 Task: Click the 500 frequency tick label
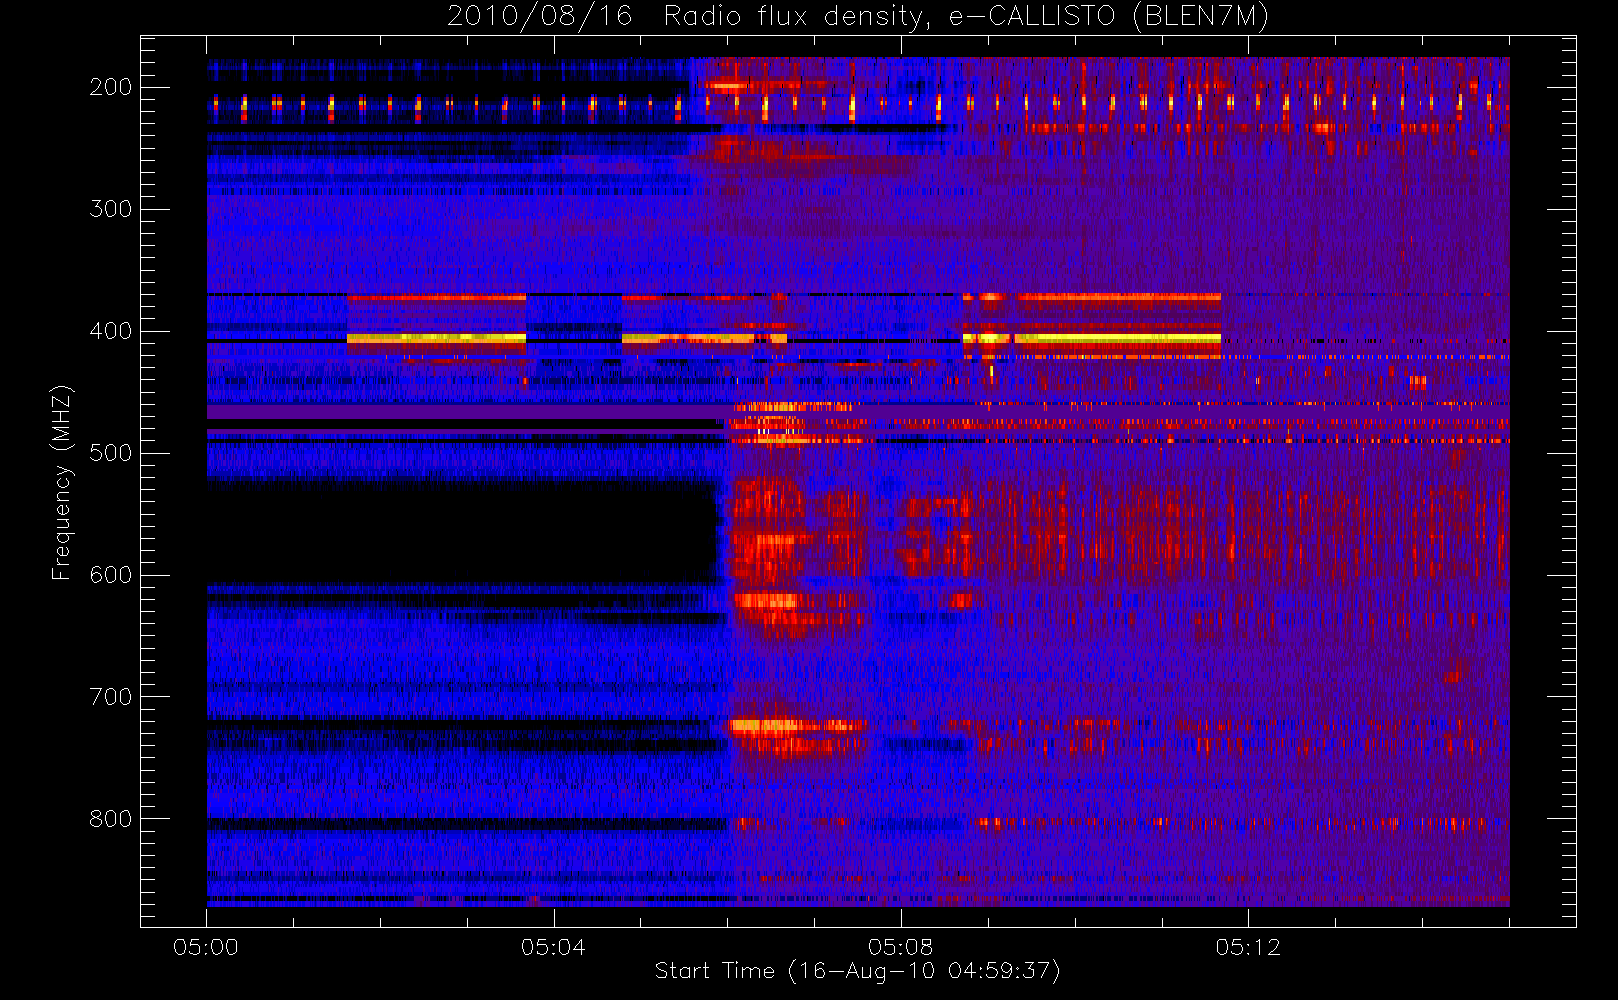(111, 453)
